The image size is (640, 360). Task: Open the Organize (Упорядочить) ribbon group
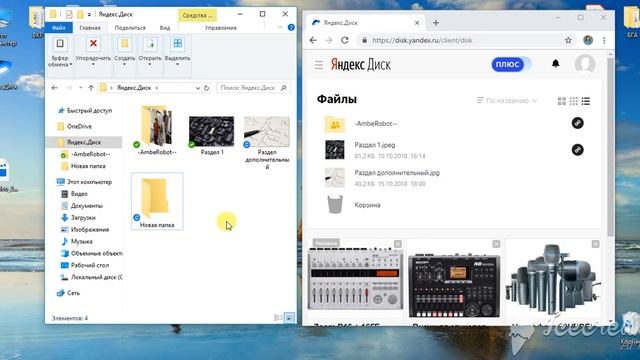(93, 53)
